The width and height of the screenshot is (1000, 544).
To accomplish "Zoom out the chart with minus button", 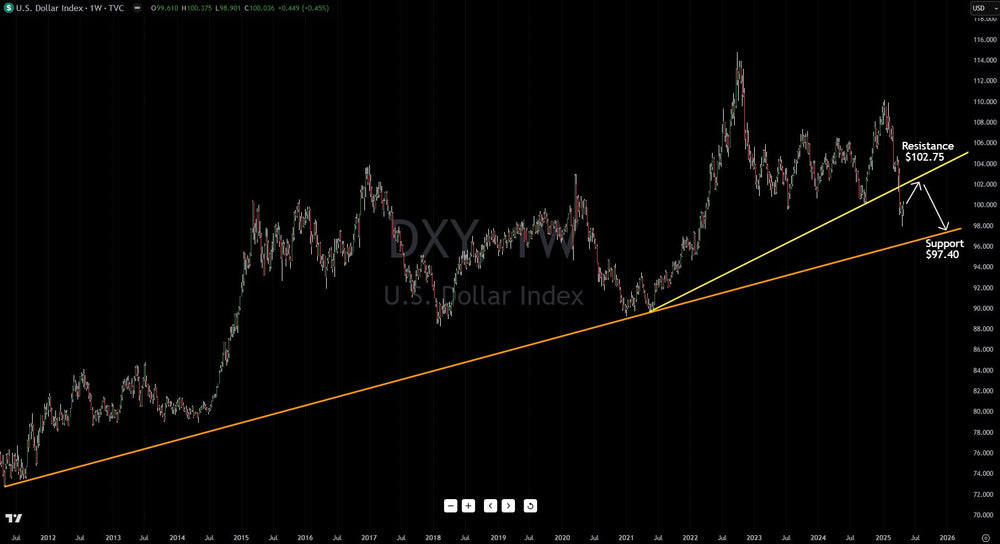I will click(450, 506).
